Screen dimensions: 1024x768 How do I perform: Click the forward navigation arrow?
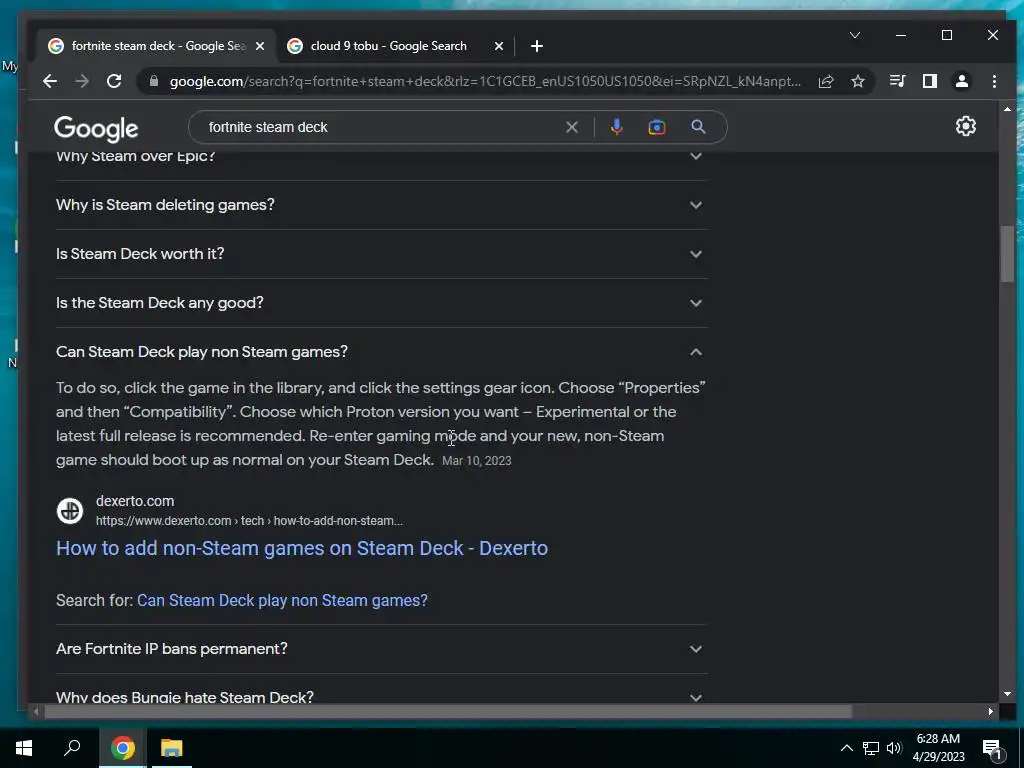click(x=82, y=81)
